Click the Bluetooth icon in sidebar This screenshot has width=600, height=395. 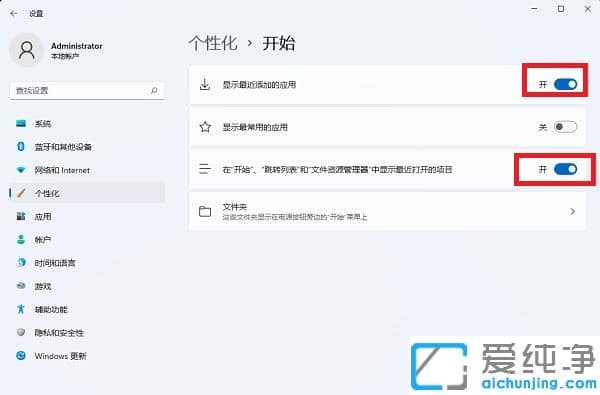pyautogui.click(x=21, y=147)
